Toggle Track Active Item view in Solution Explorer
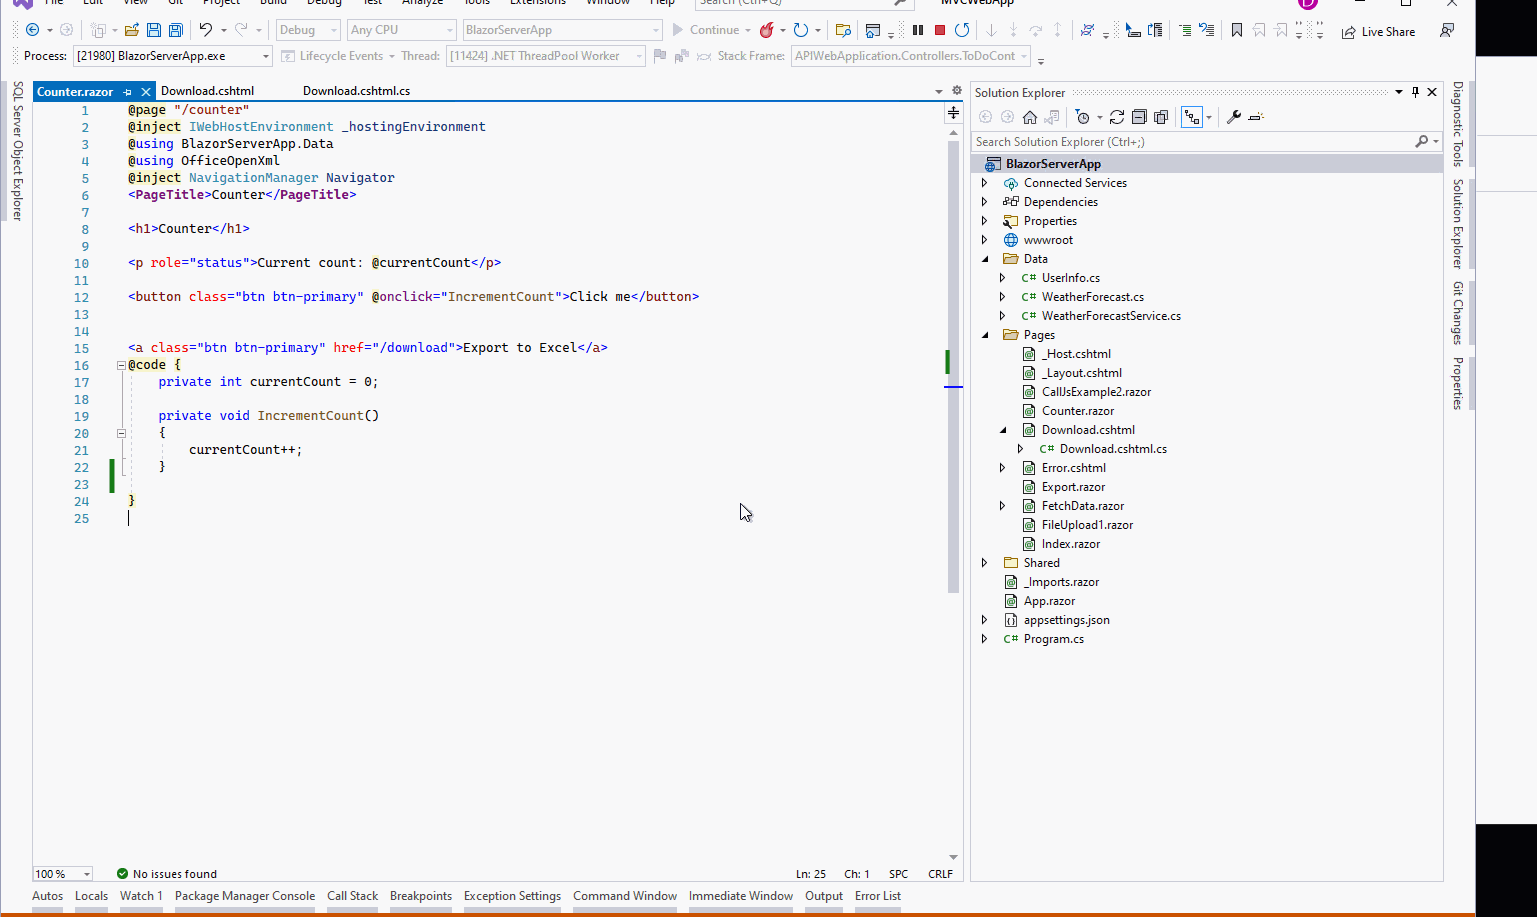The height and width of the screenshot is (917, 1537). pyautogui.click(x=1191, y=117)
